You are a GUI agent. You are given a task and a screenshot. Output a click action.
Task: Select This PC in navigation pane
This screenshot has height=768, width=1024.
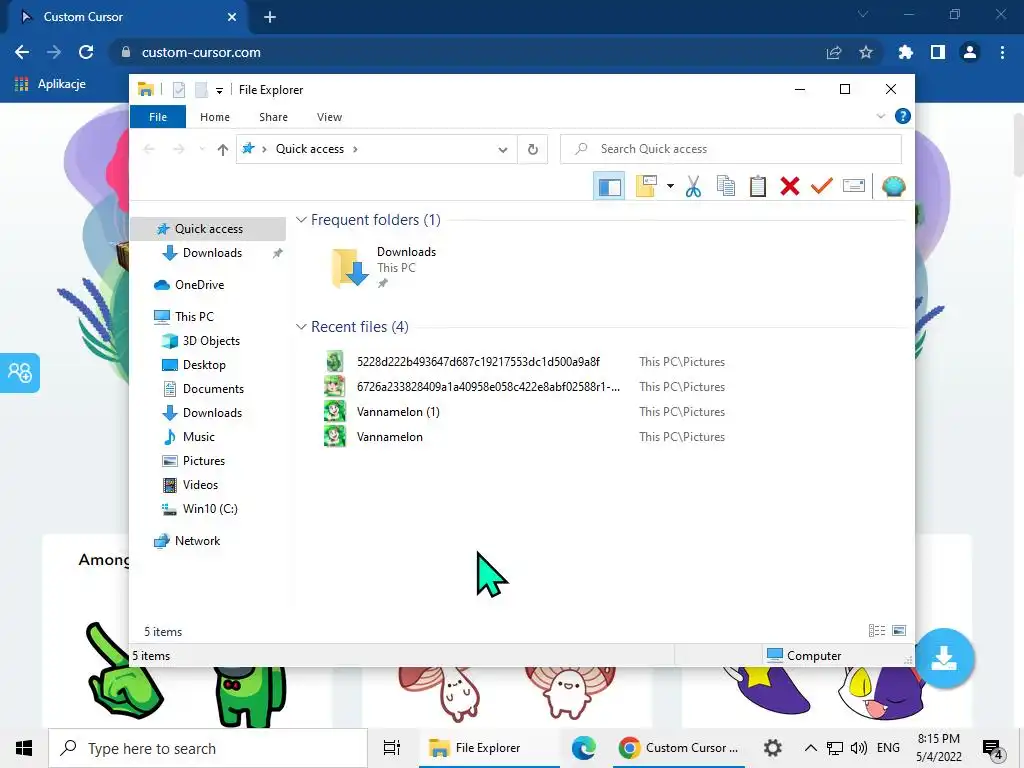tap(194, 317)
